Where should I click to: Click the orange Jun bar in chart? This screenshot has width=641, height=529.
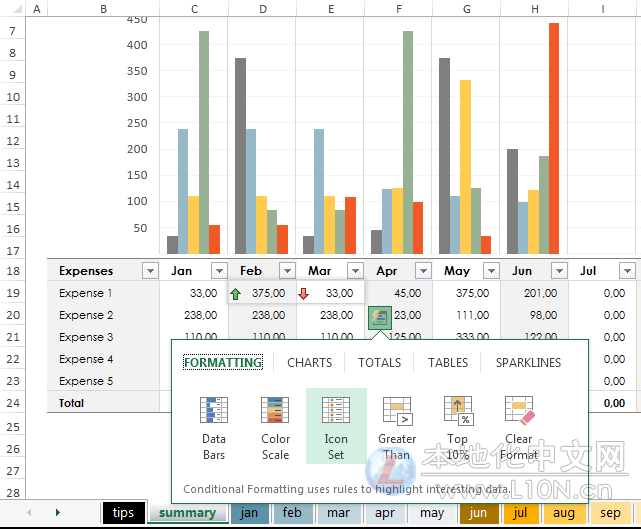click(554, 138)
